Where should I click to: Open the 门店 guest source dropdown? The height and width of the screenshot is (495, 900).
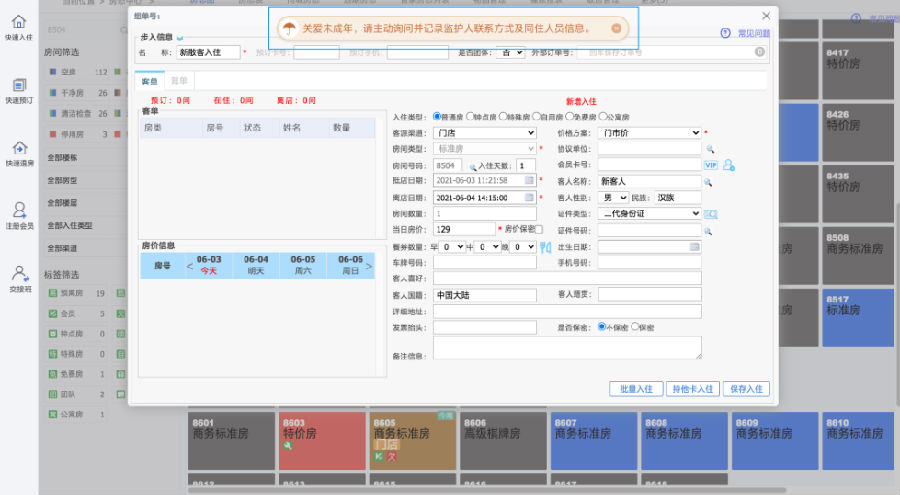[484, 133]
